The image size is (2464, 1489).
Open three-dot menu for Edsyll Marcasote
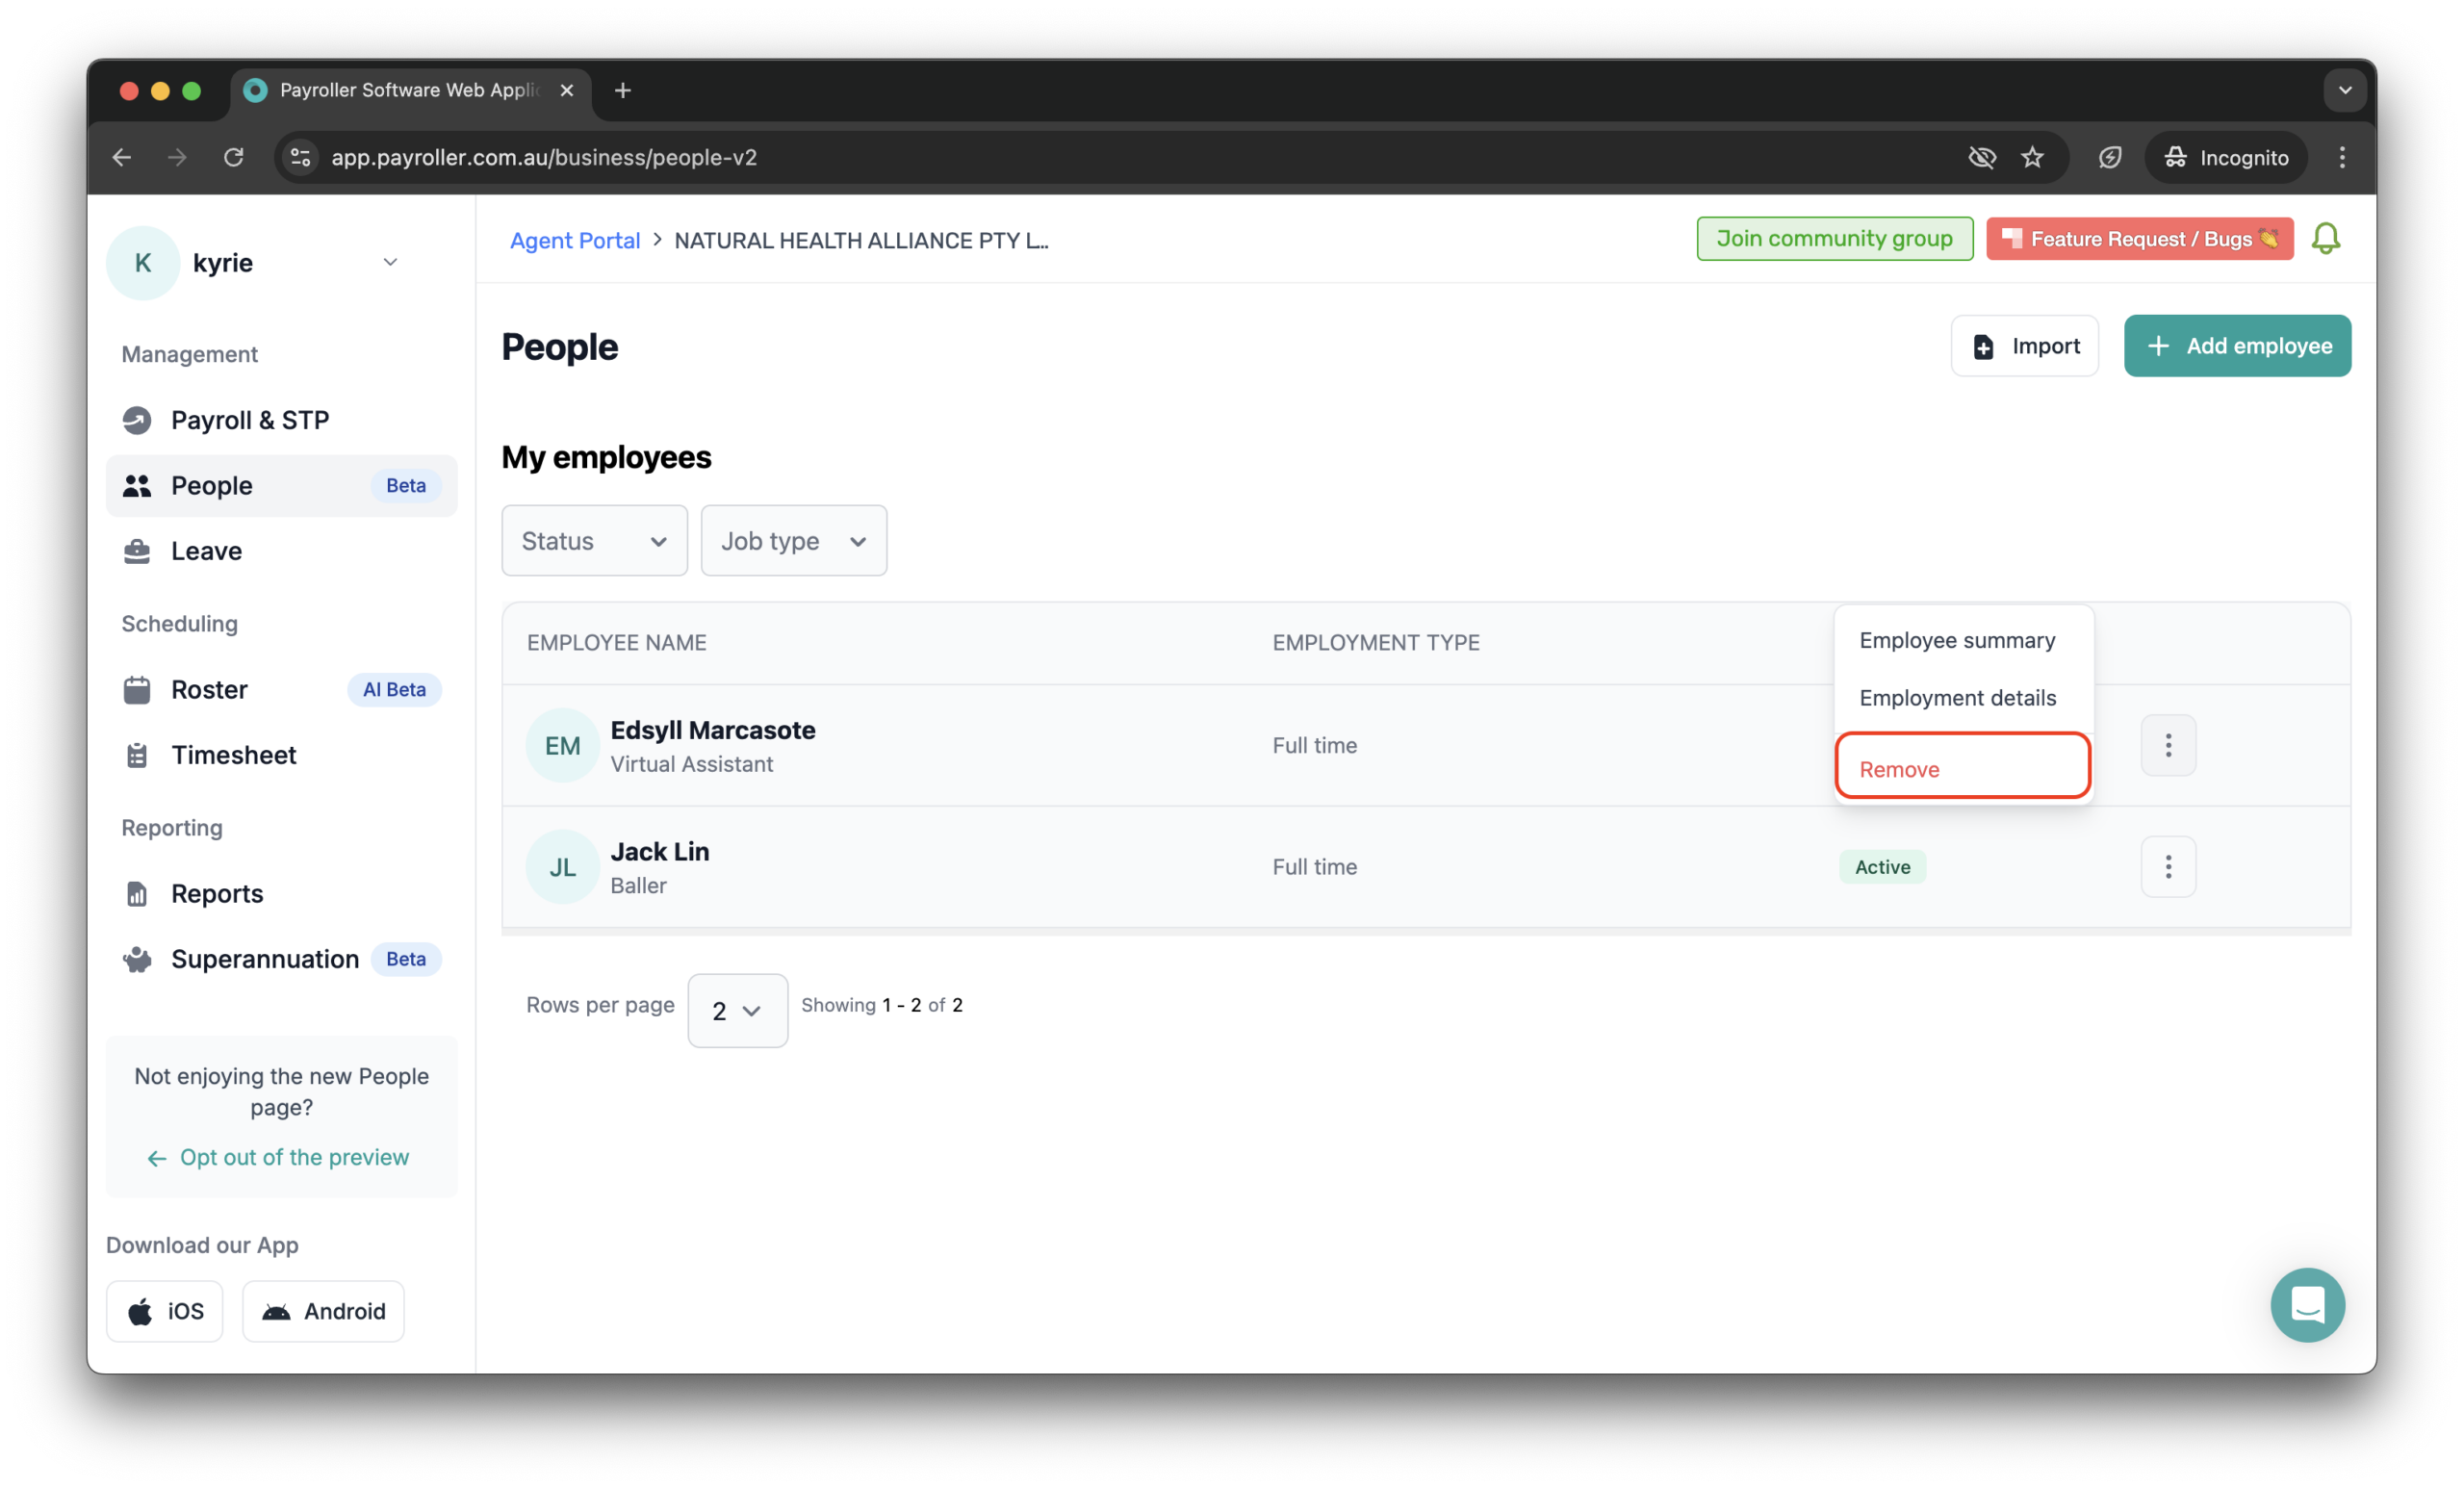[x=2168, y=745]
